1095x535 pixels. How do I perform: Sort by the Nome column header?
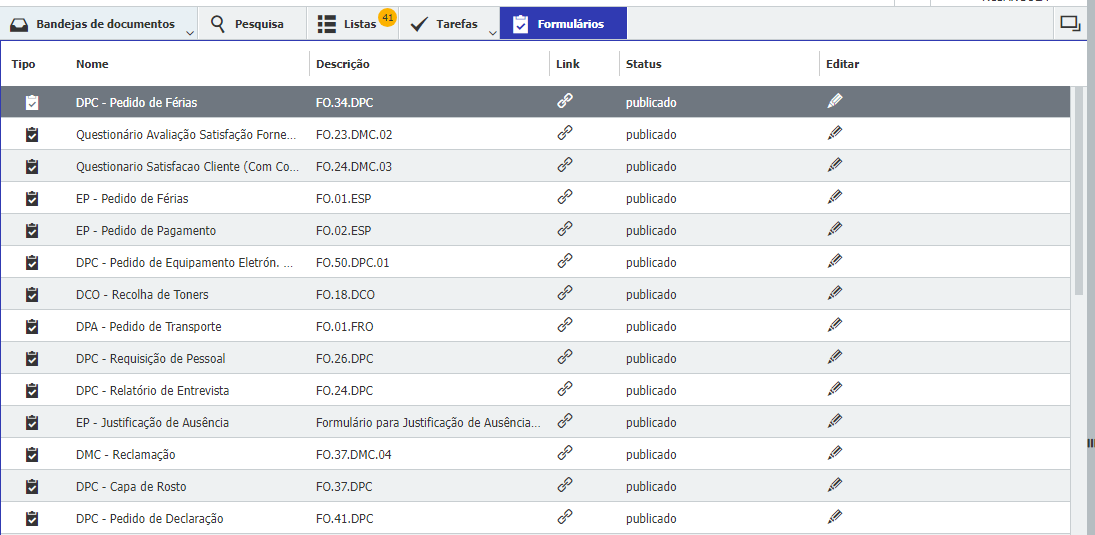click(92, 64)
